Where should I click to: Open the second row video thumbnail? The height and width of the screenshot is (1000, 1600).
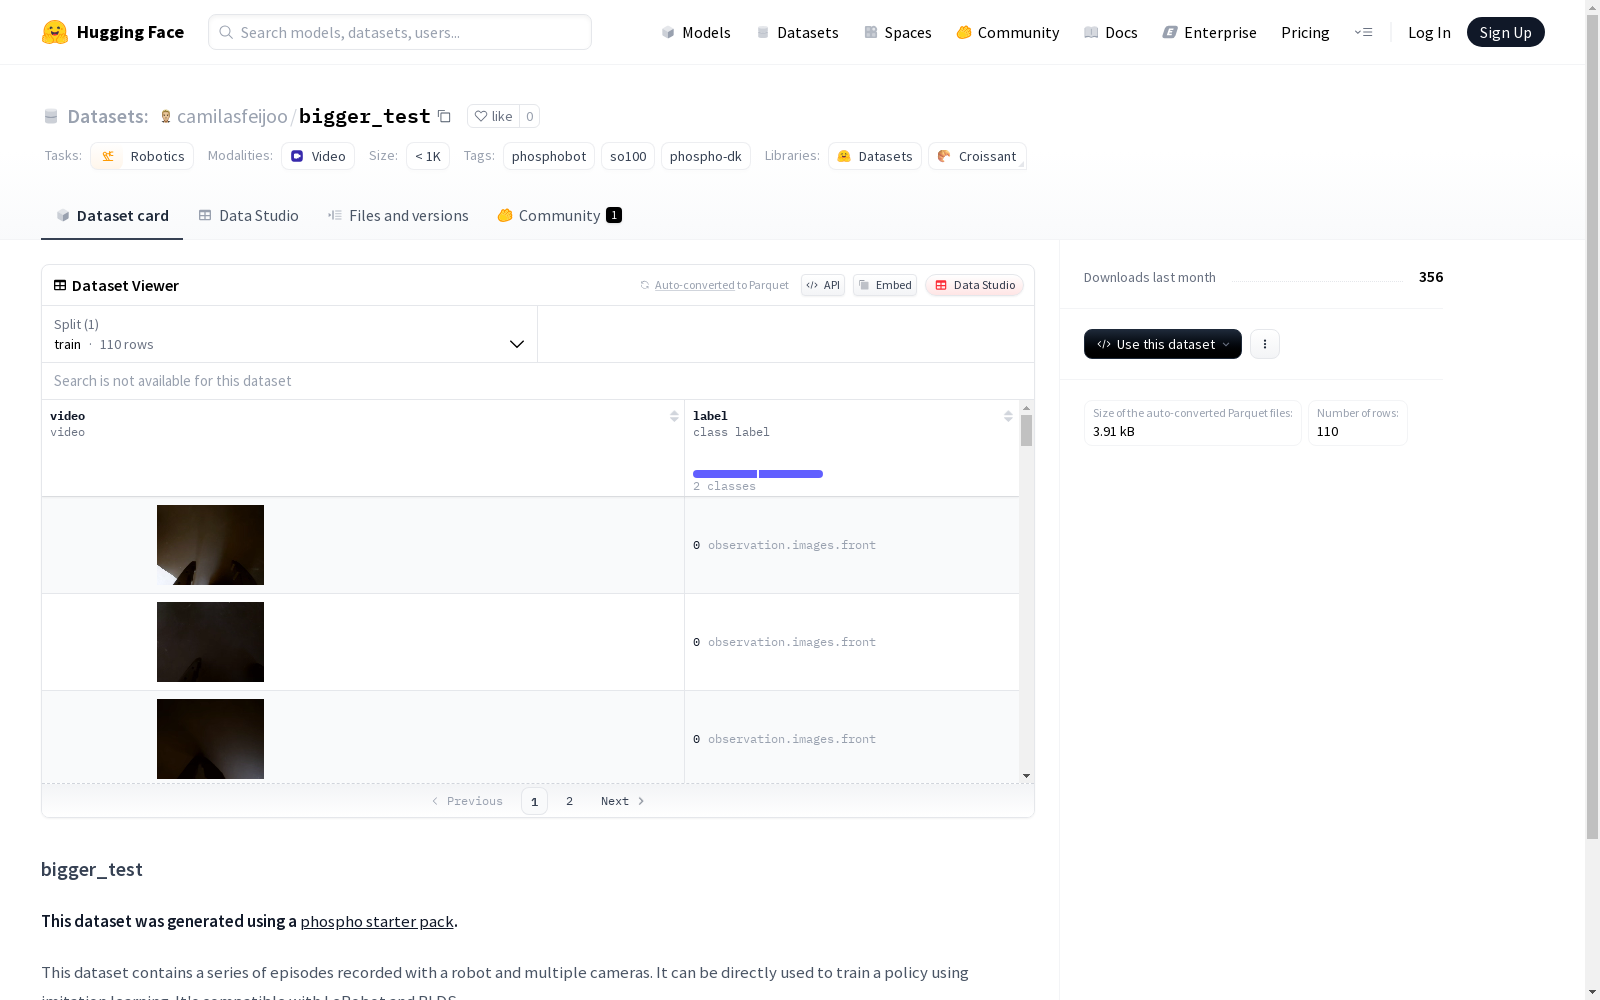point(210,642)
